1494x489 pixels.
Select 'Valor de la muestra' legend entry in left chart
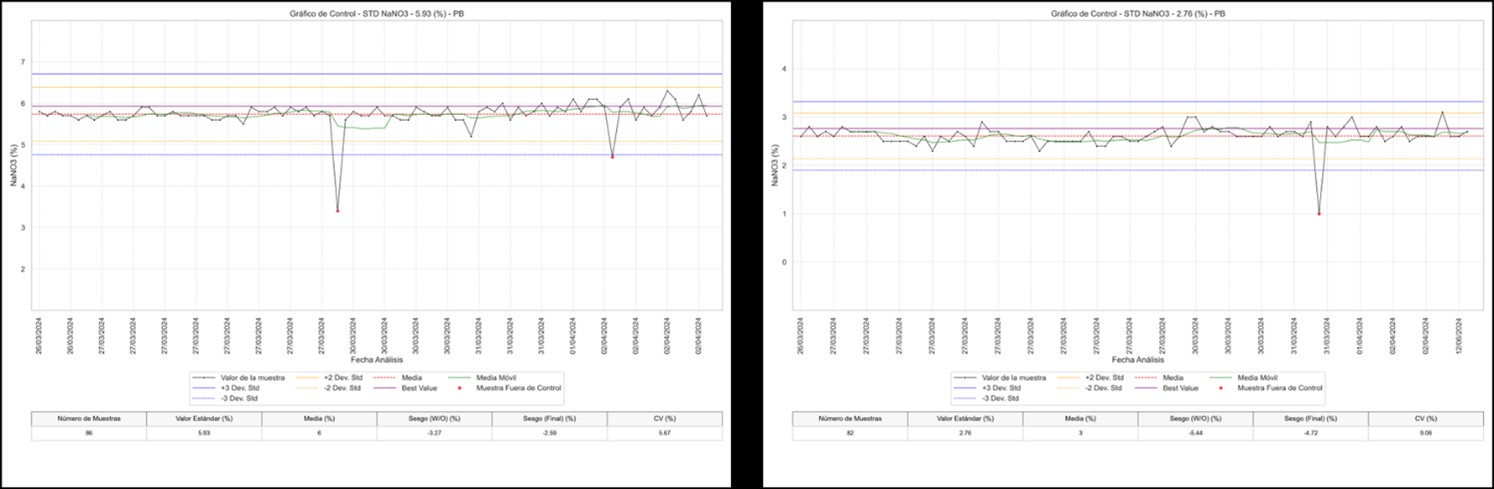click(239, 378)
